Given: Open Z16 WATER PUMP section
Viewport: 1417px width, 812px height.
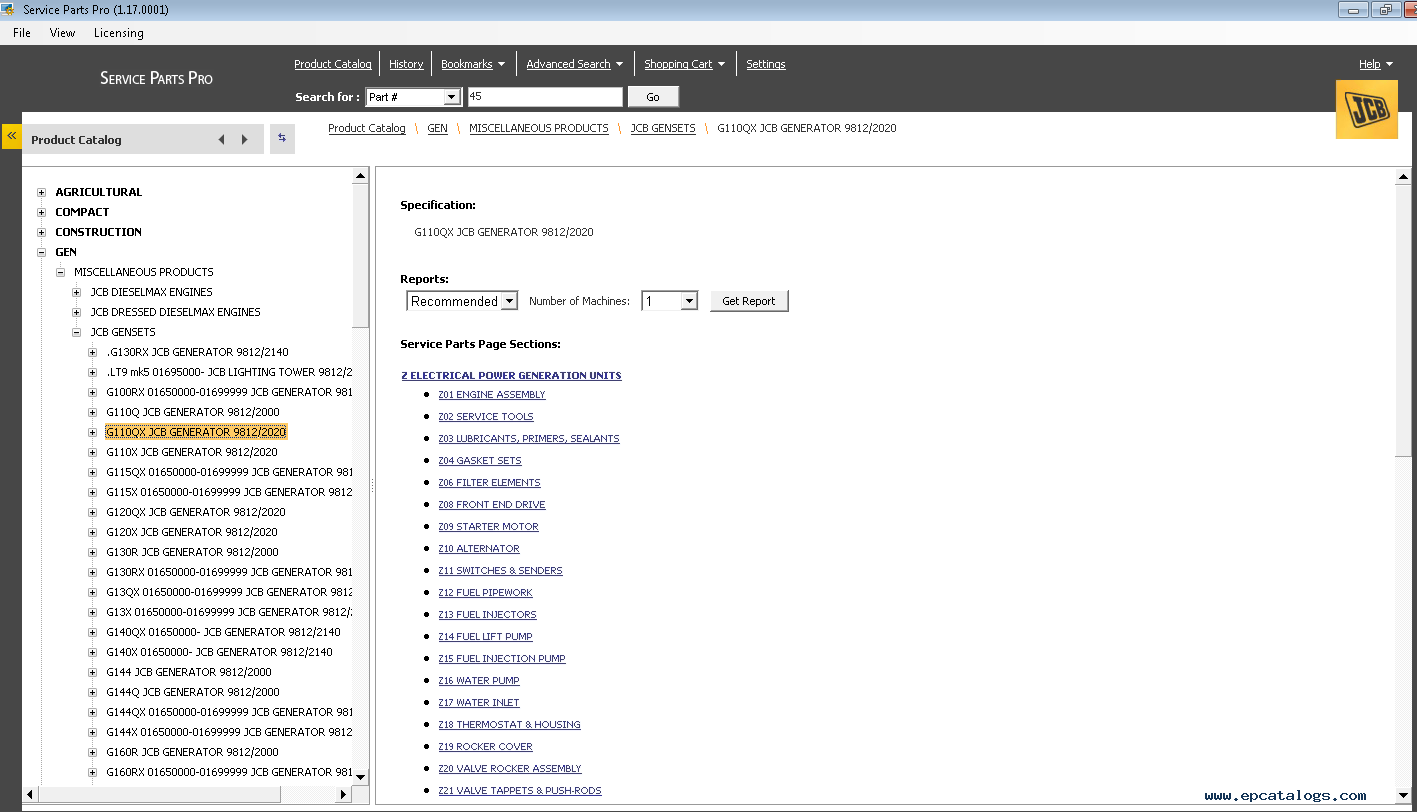Looking at the screenshot, I should (479, 681).
